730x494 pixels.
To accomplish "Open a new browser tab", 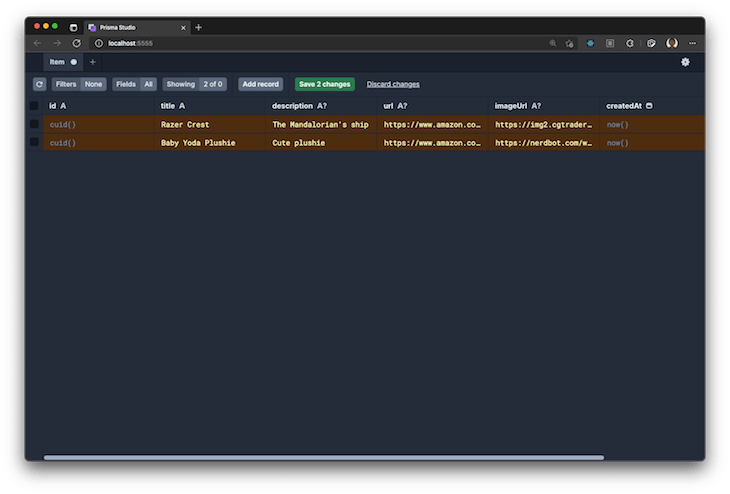I will [x=199, y=27].
